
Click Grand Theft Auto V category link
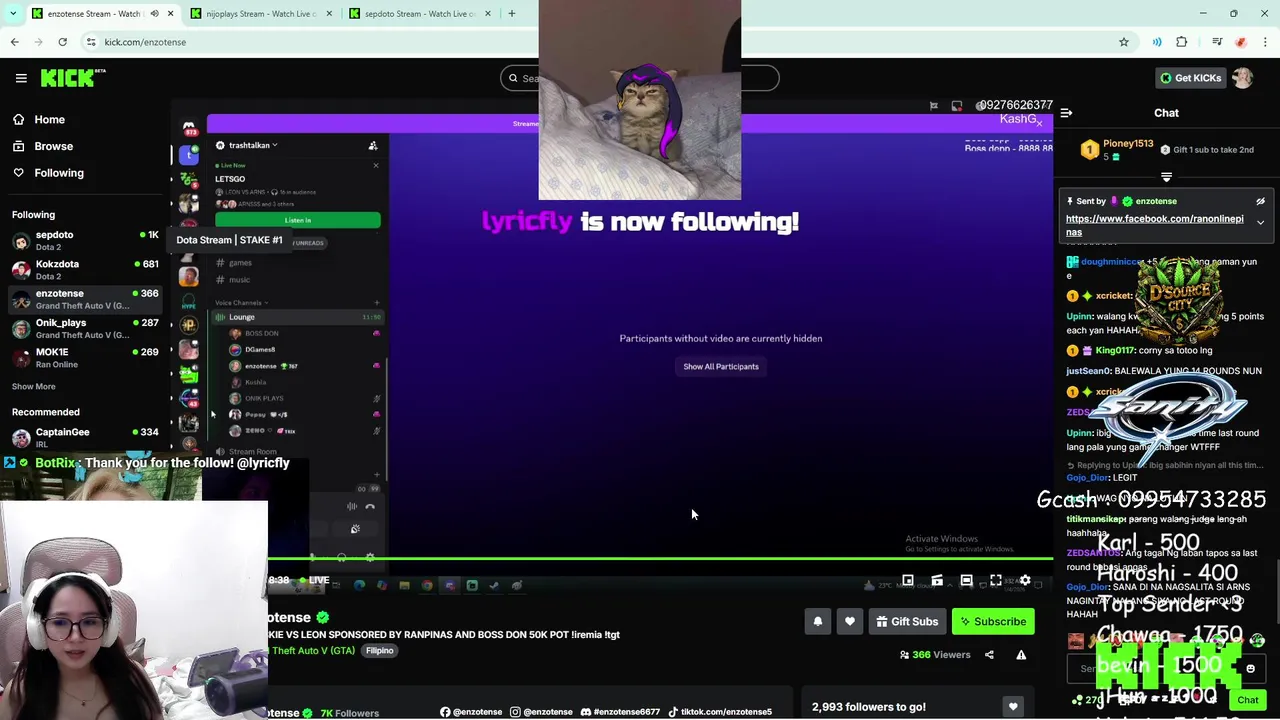click(x=311, y=651)
